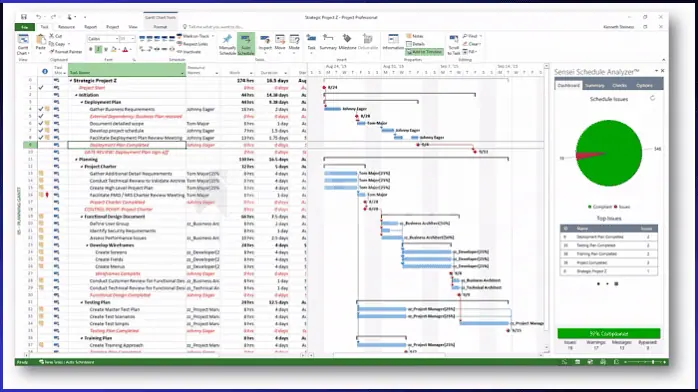This screenshot has height=392, width=698.
Task: Click the Auto Schedule button
Action: pos(246,44)
